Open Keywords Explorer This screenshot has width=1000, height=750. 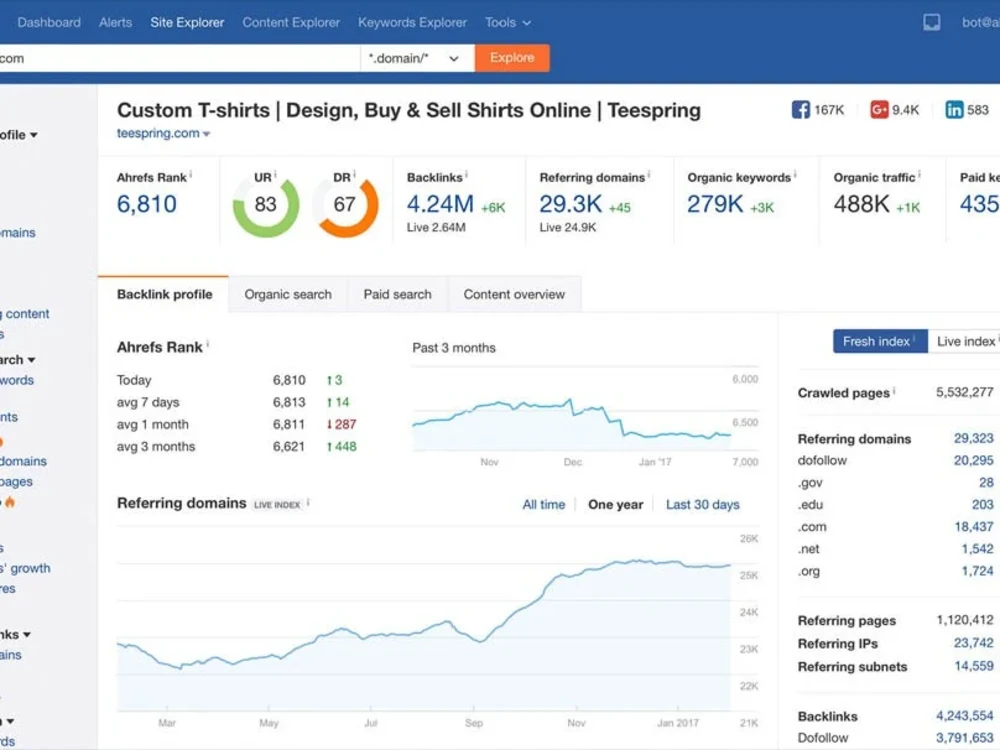[x=412, y=22]
